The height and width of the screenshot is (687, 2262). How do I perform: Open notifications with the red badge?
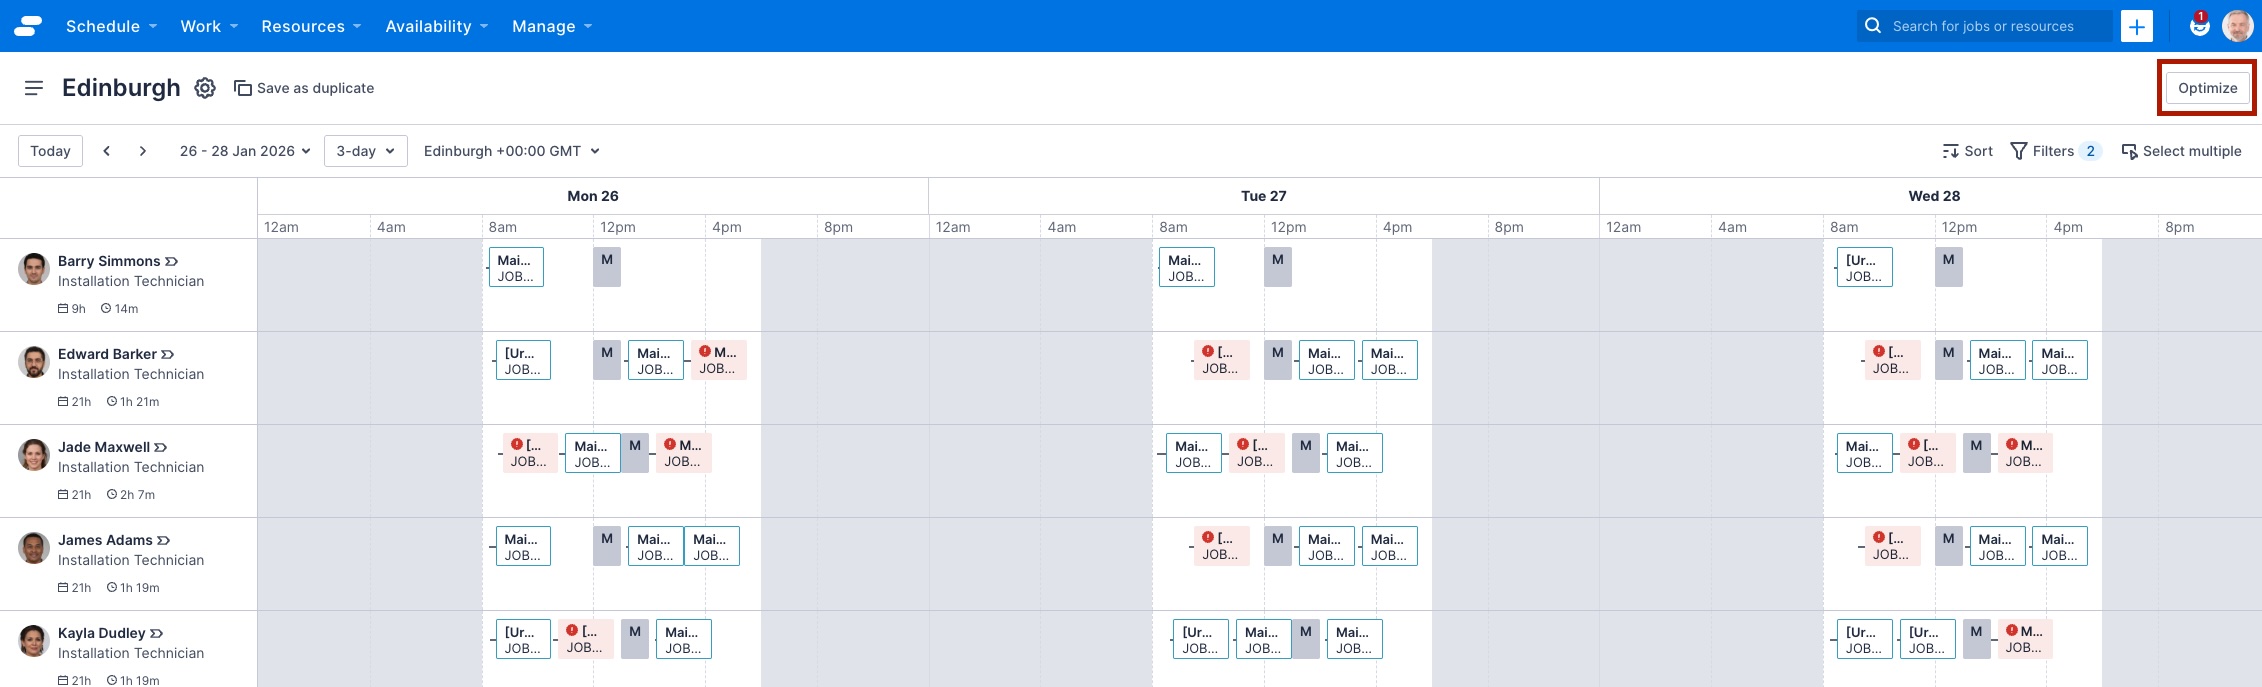2199,26
